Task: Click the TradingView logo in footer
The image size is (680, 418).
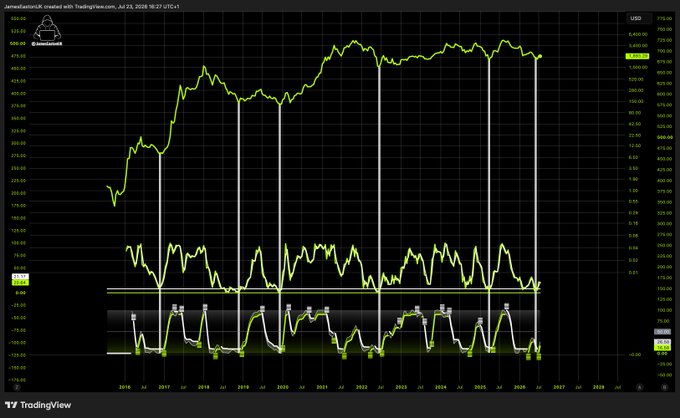Action: 38,405
